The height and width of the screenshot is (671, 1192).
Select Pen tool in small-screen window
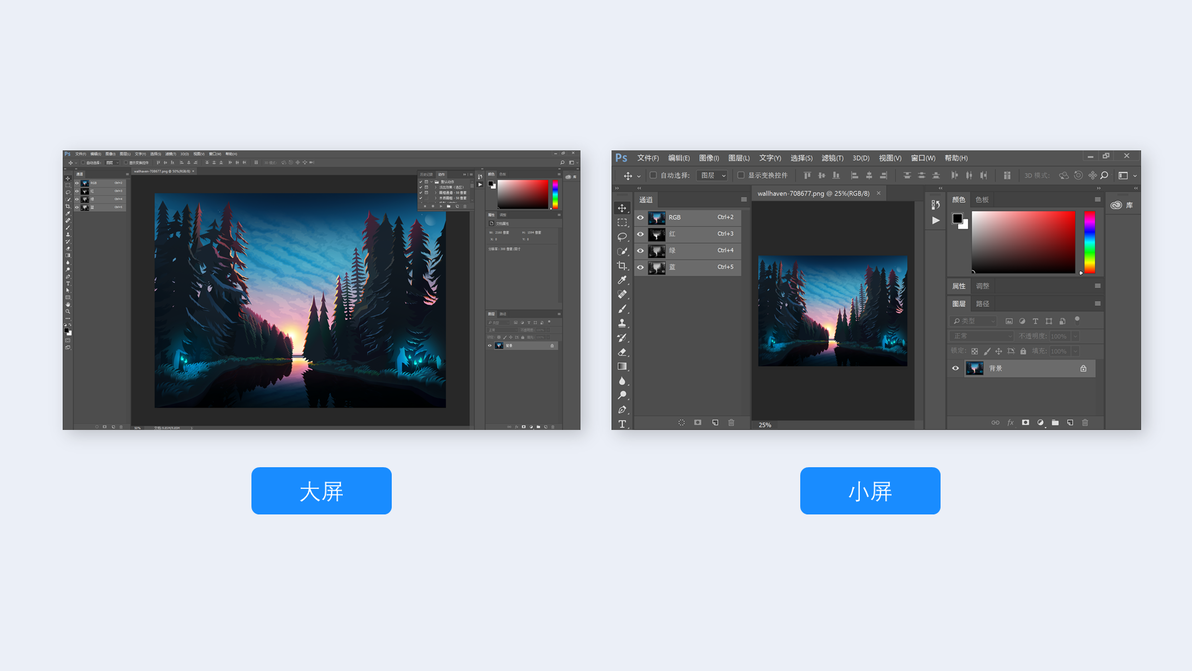pyautogui.click(x=623, y=410)
